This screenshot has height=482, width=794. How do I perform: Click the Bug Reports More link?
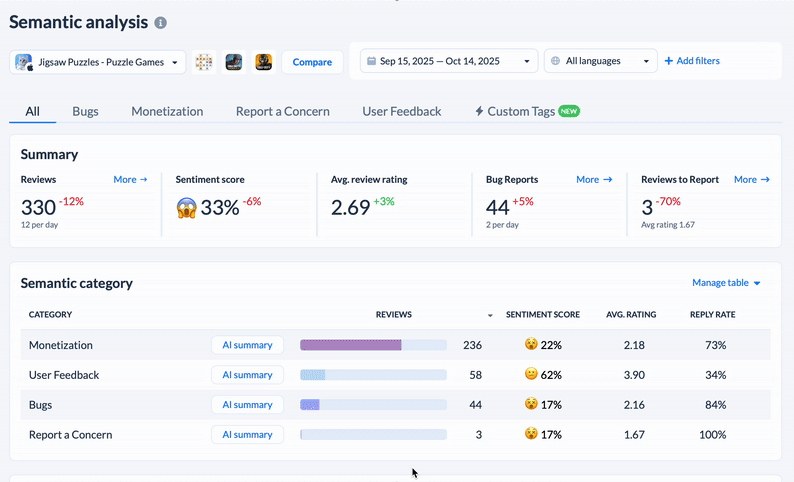coord(593,180)
